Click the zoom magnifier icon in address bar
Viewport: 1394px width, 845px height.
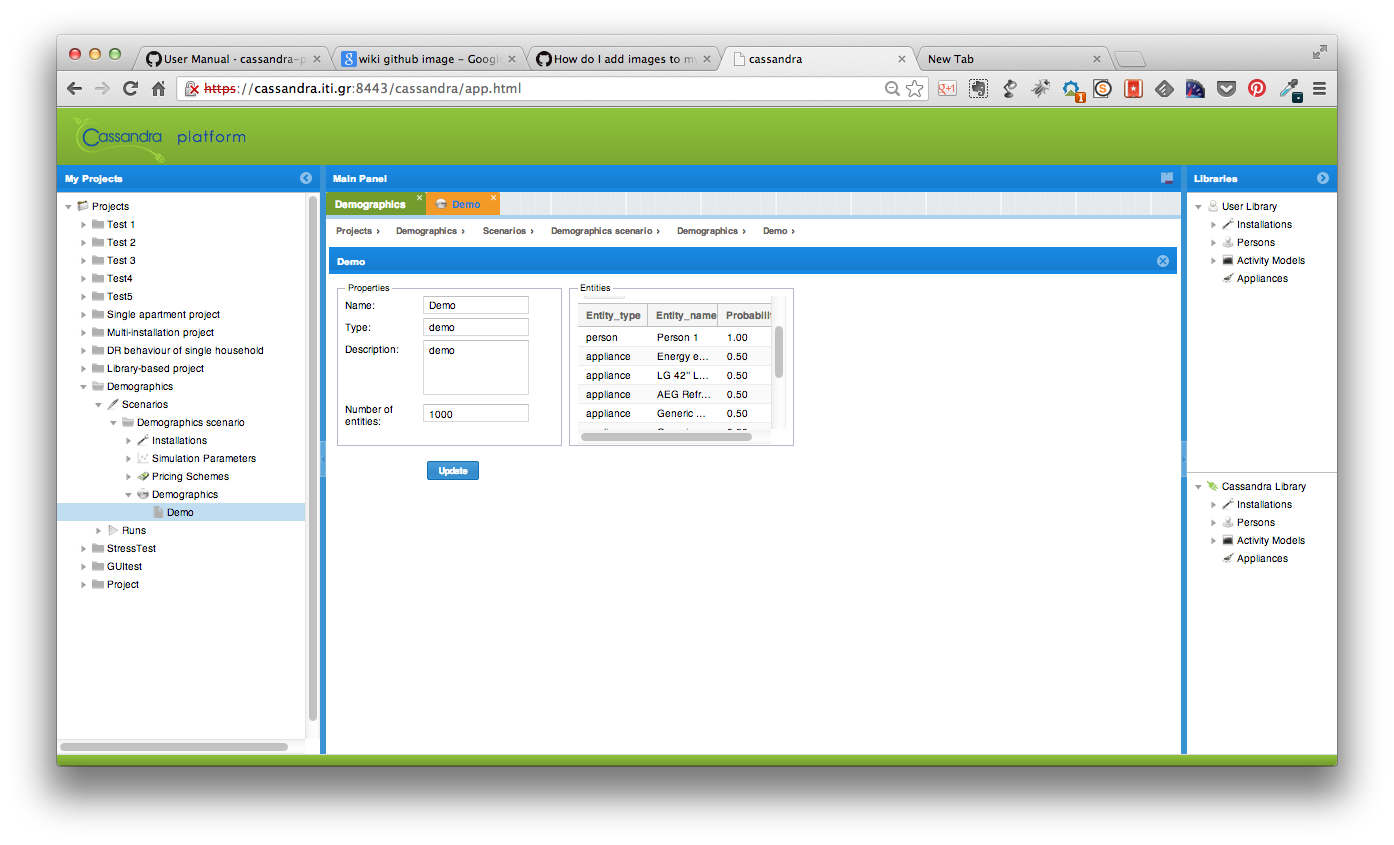892,89
